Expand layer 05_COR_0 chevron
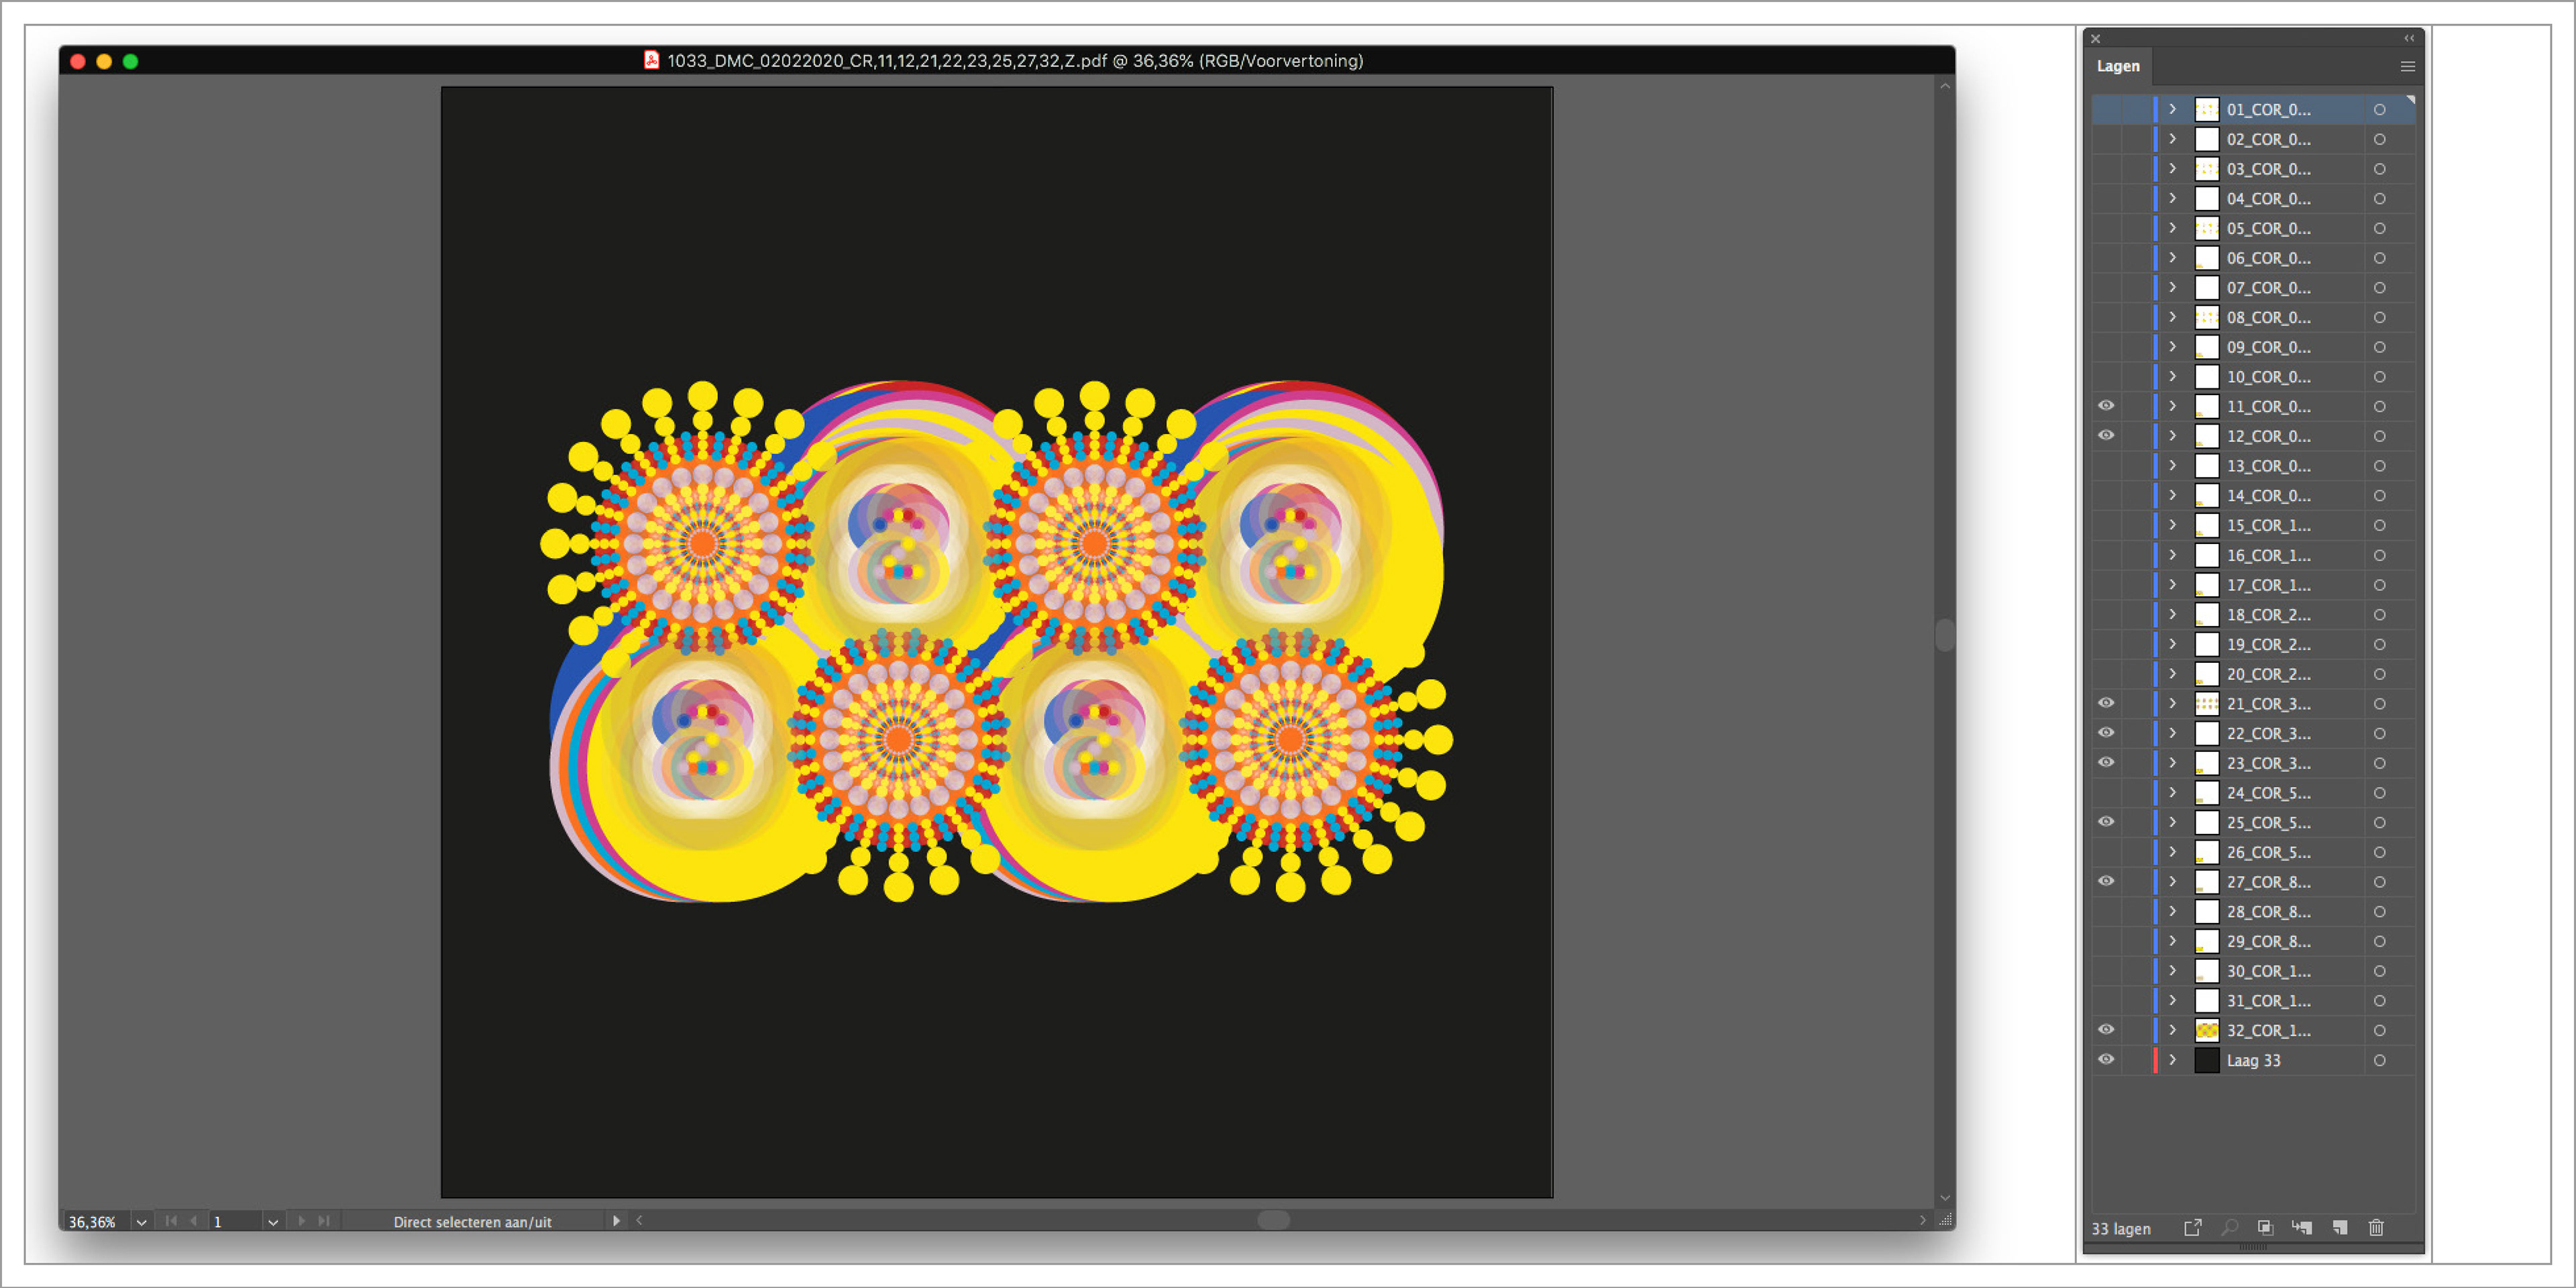 2172,228
